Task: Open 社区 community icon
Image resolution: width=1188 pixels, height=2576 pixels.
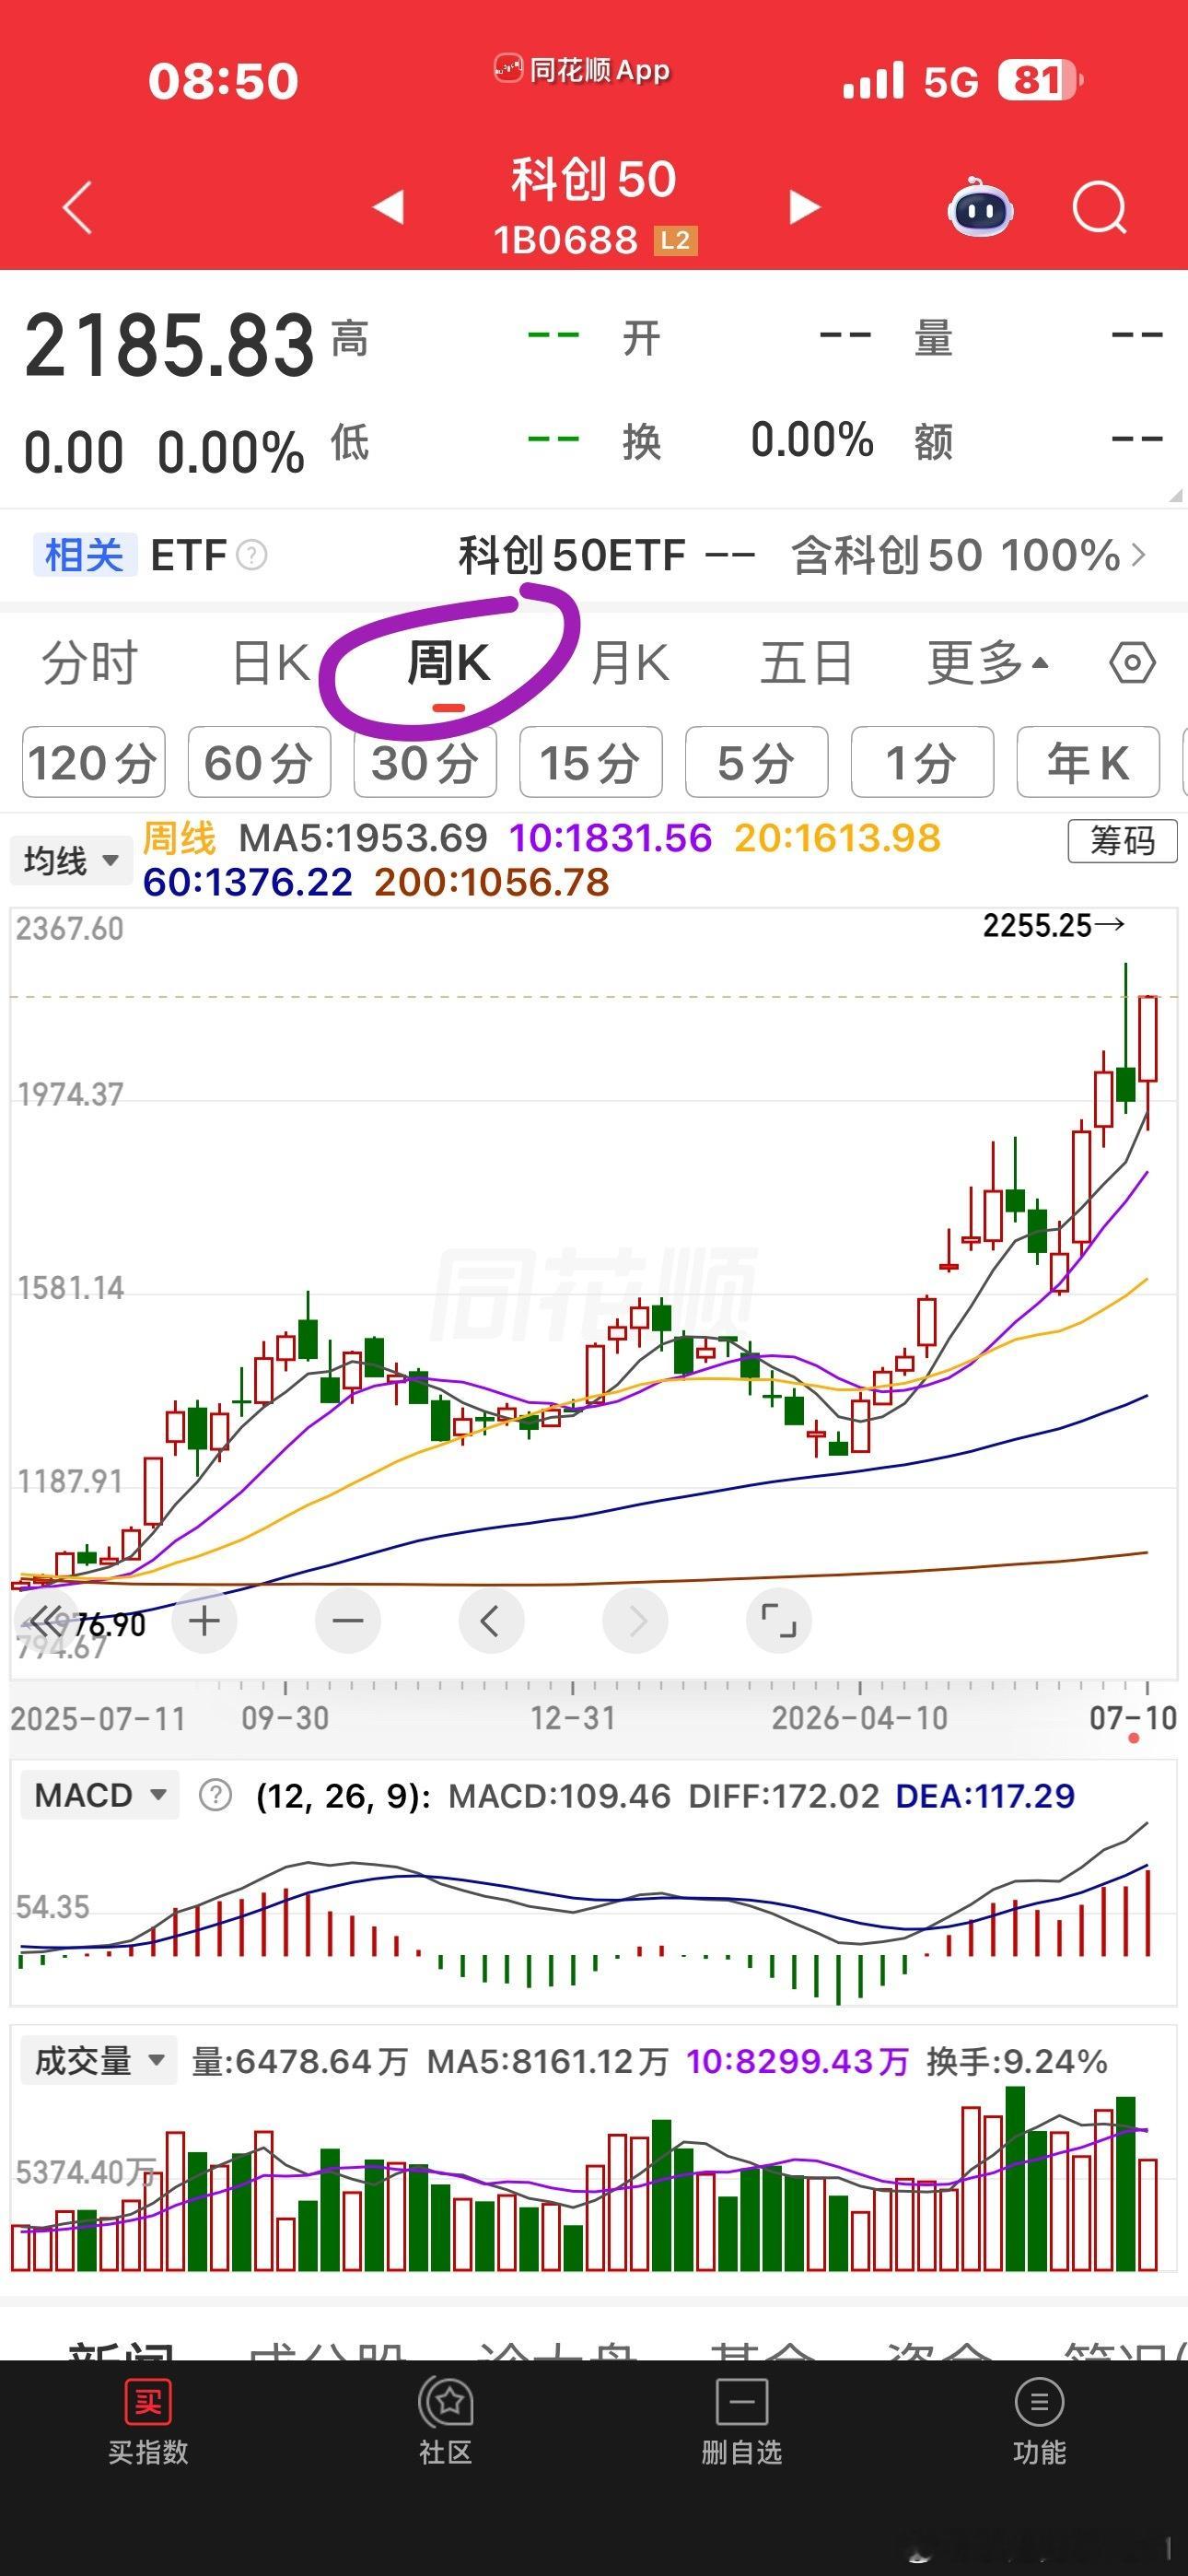Action: [446, 2402]
